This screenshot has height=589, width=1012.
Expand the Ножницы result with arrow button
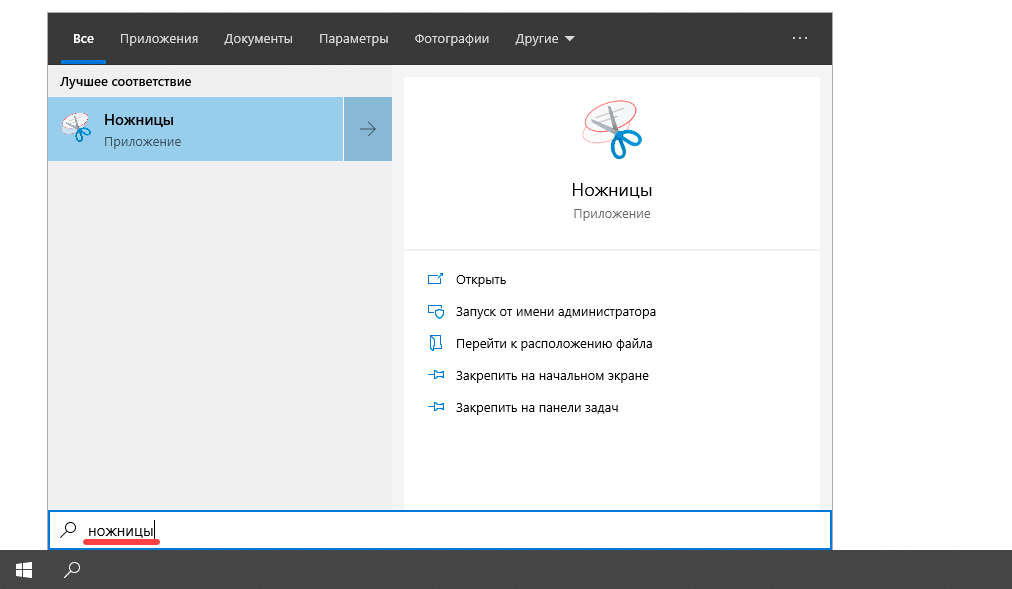click(368, 129)
